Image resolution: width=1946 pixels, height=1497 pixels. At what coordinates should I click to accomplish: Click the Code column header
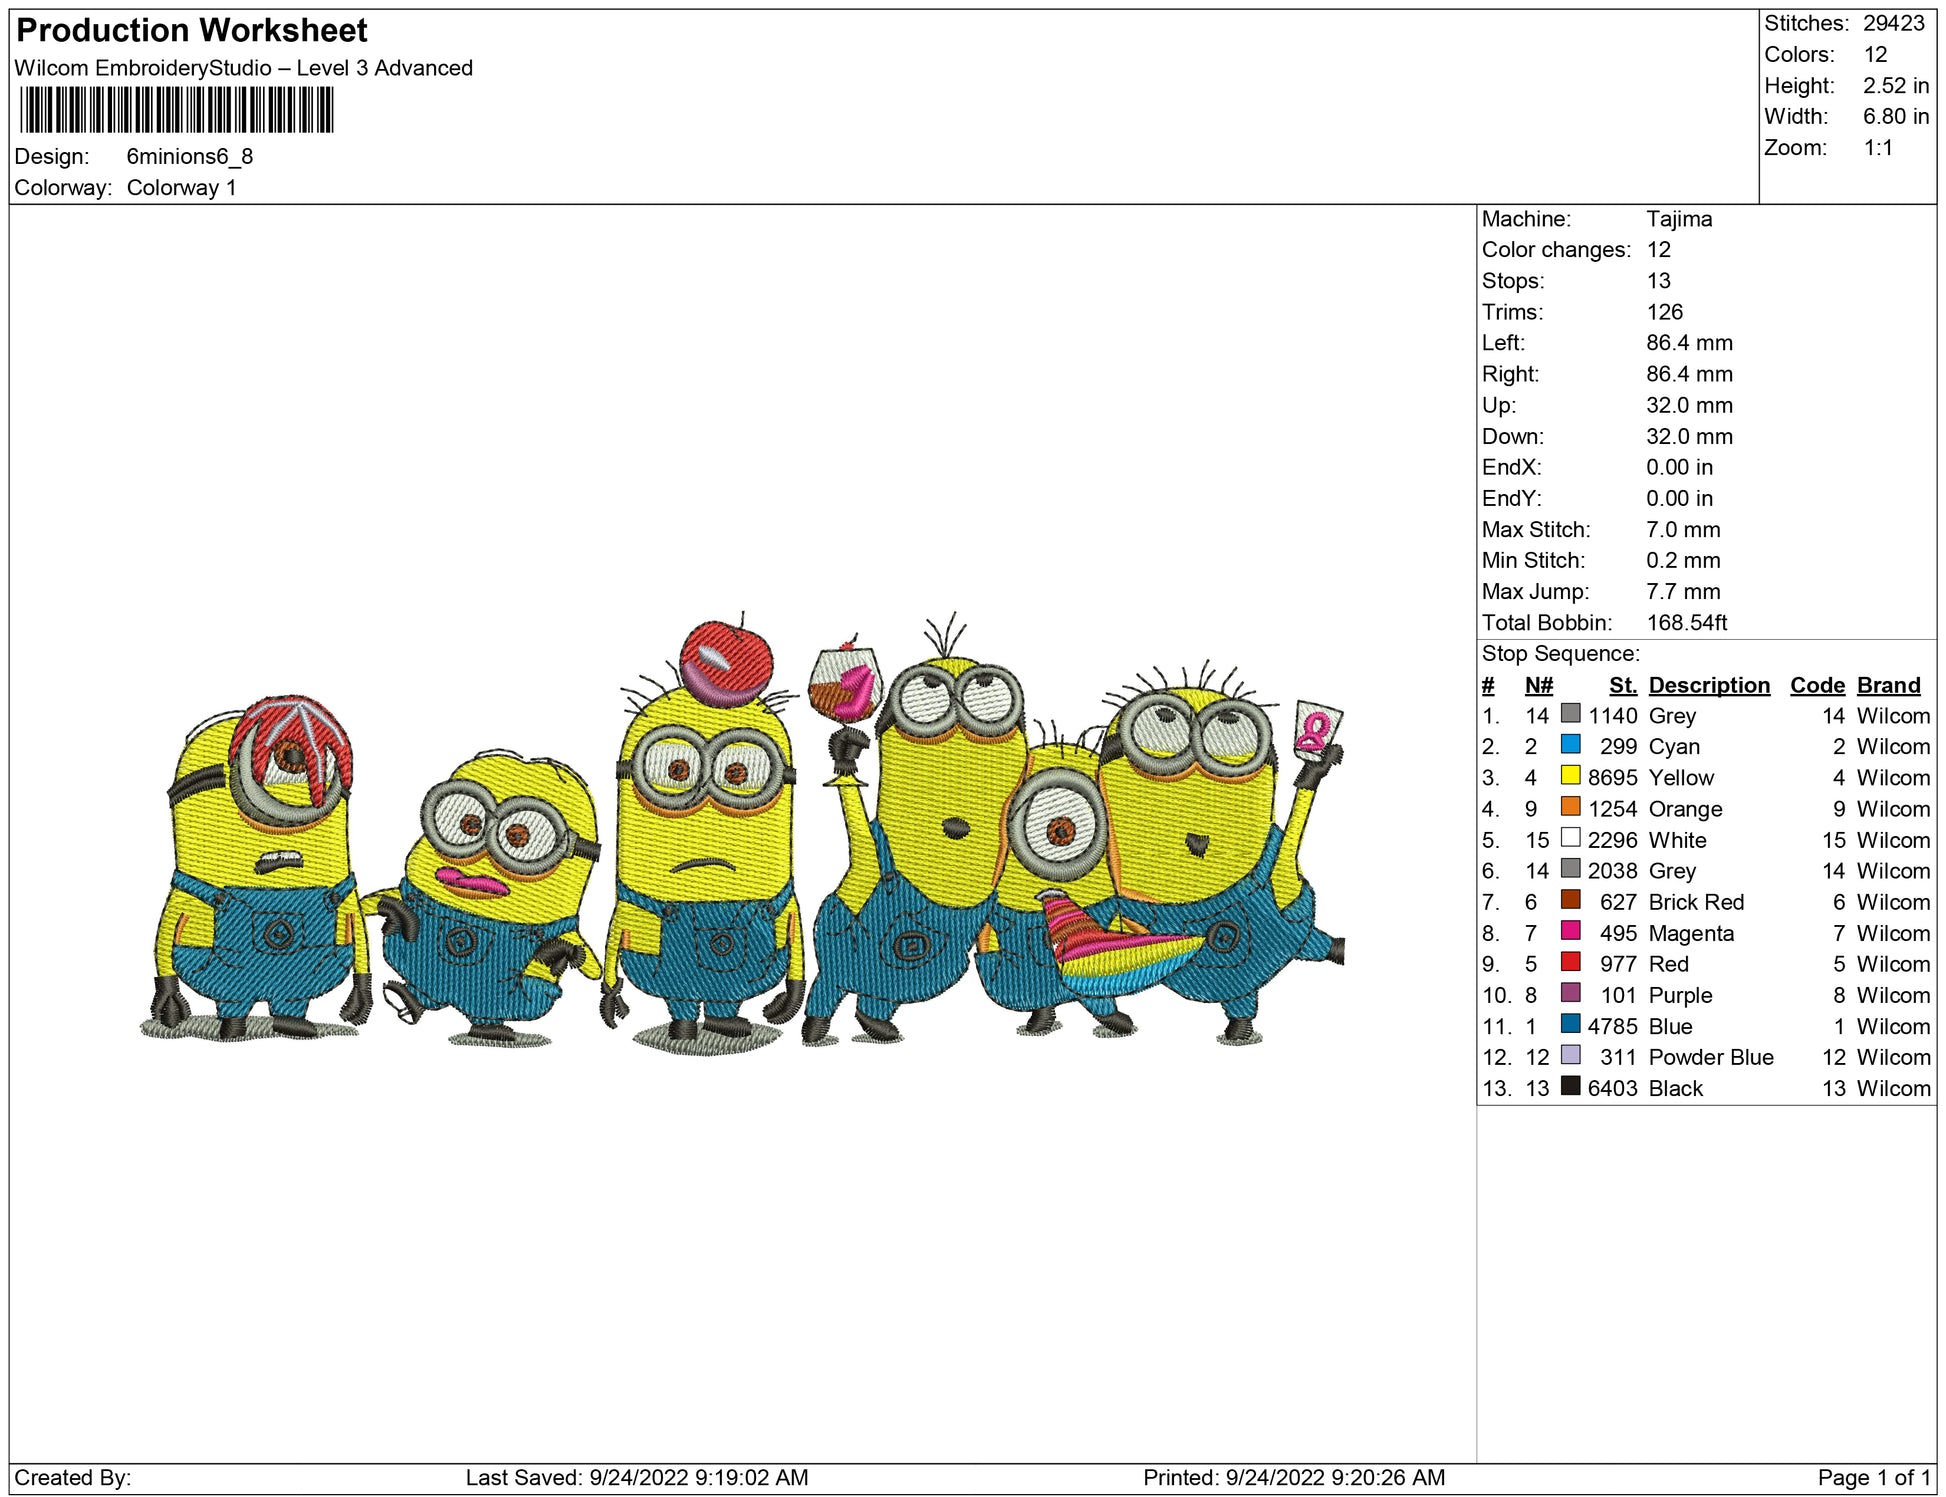(1816, 685)
